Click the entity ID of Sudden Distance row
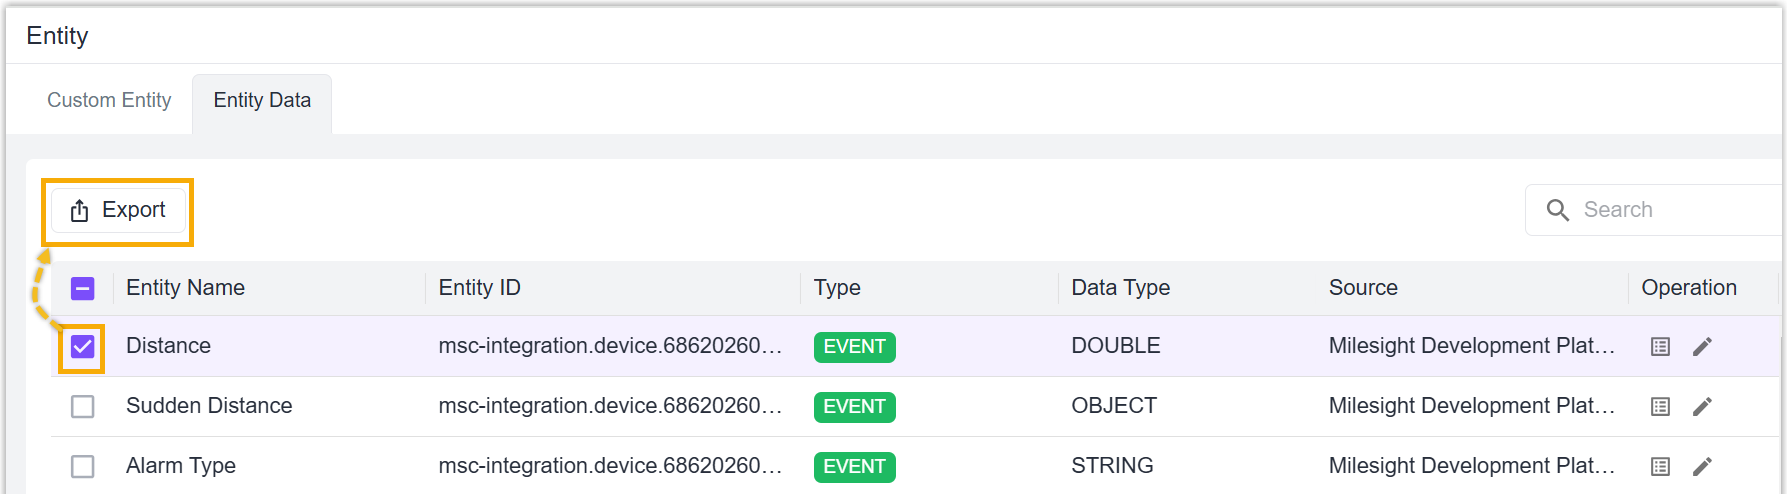Image resolution: width=1787 pixels, height=494 pixels. tap(610, 406)
